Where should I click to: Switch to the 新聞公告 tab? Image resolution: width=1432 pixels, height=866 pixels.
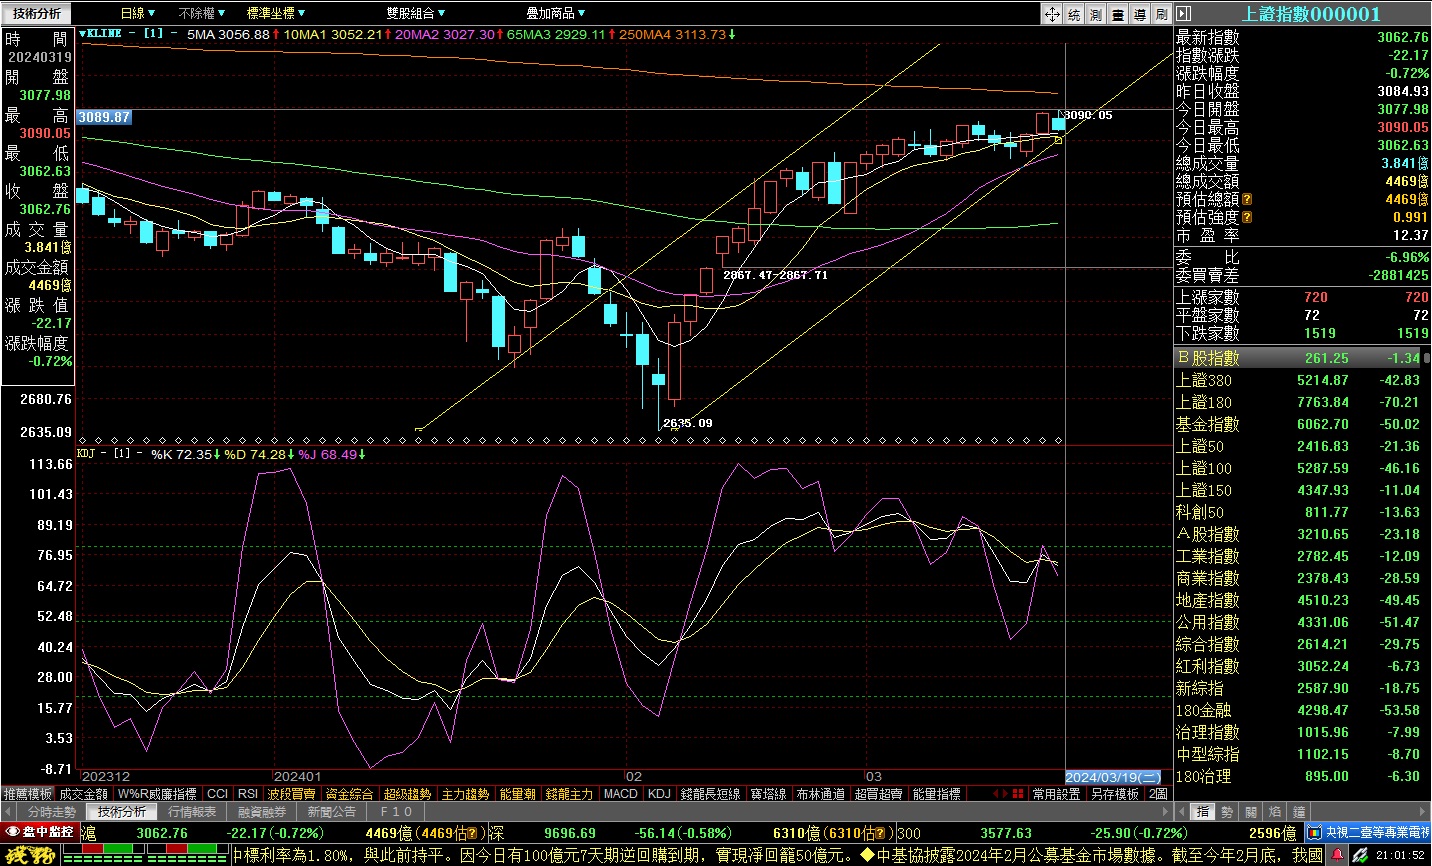click(x=332, y=812)
